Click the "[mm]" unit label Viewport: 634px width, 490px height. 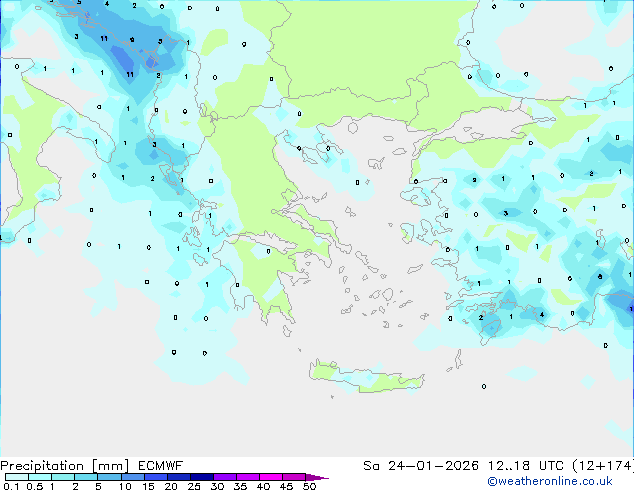click(x=110, y=466)
